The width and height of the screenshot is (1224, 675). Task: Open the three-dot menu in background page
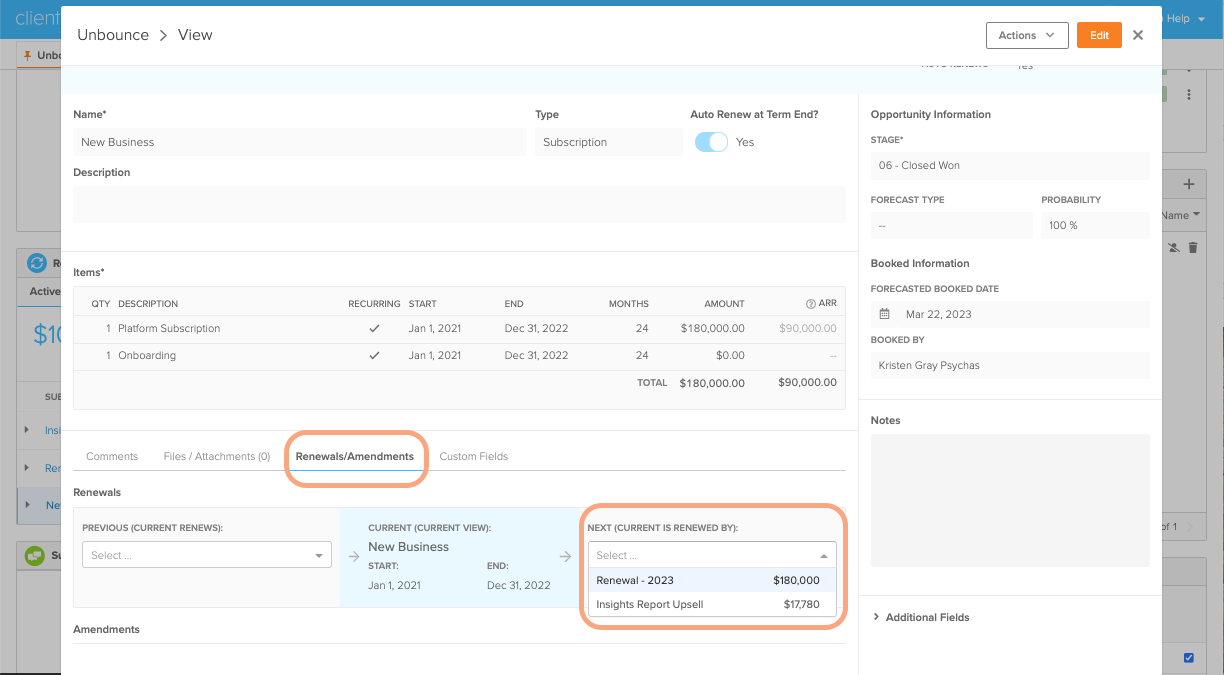coord(1189,95)
